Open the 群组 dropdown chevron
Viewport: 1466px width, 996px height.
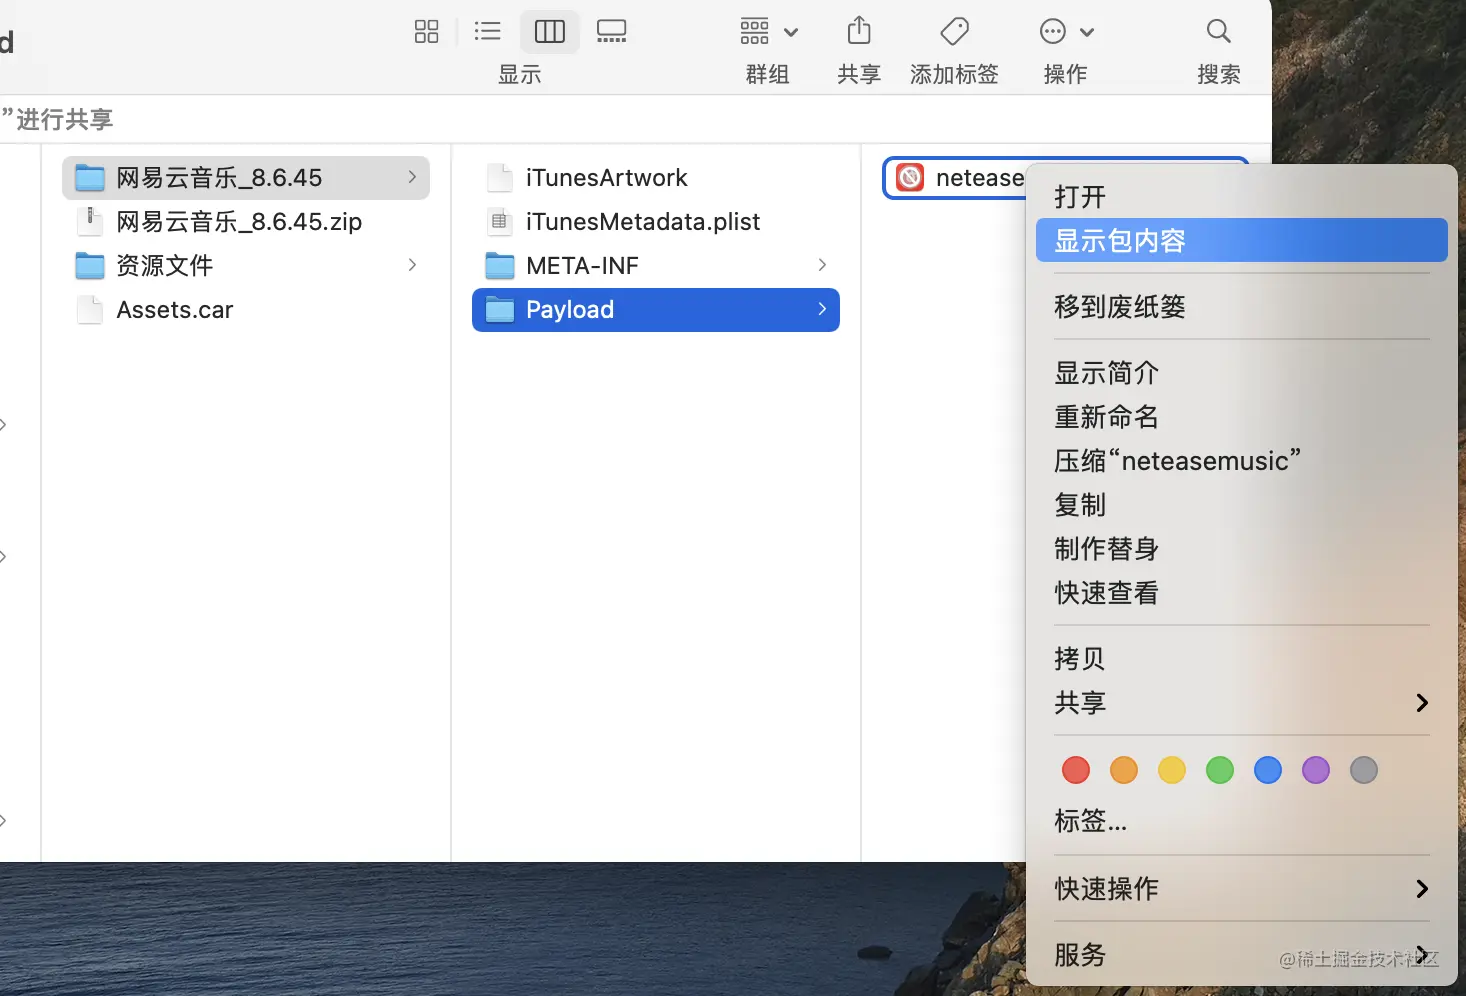791,31
